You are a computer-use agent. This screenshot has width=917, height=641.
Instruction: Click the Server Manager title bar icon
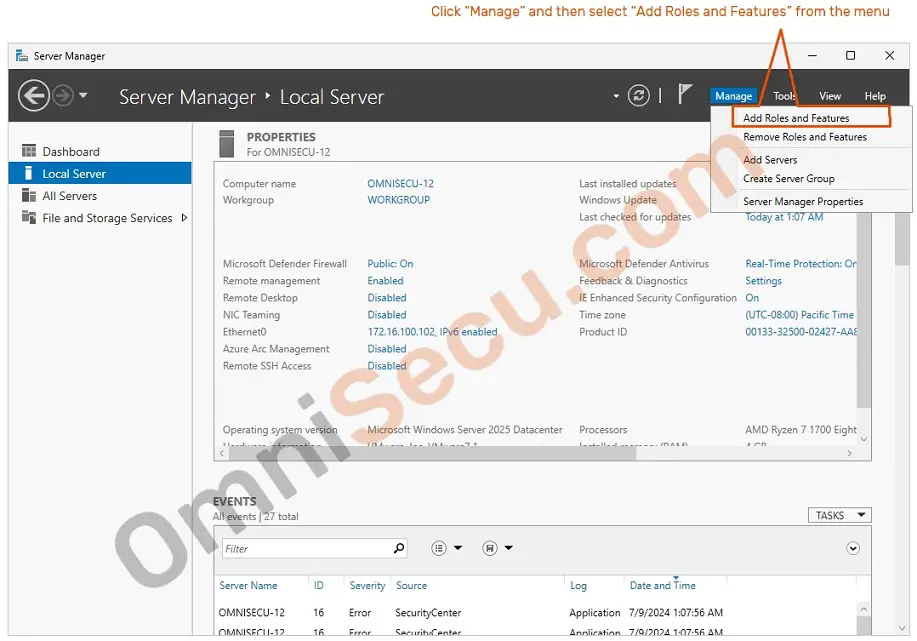22,56
